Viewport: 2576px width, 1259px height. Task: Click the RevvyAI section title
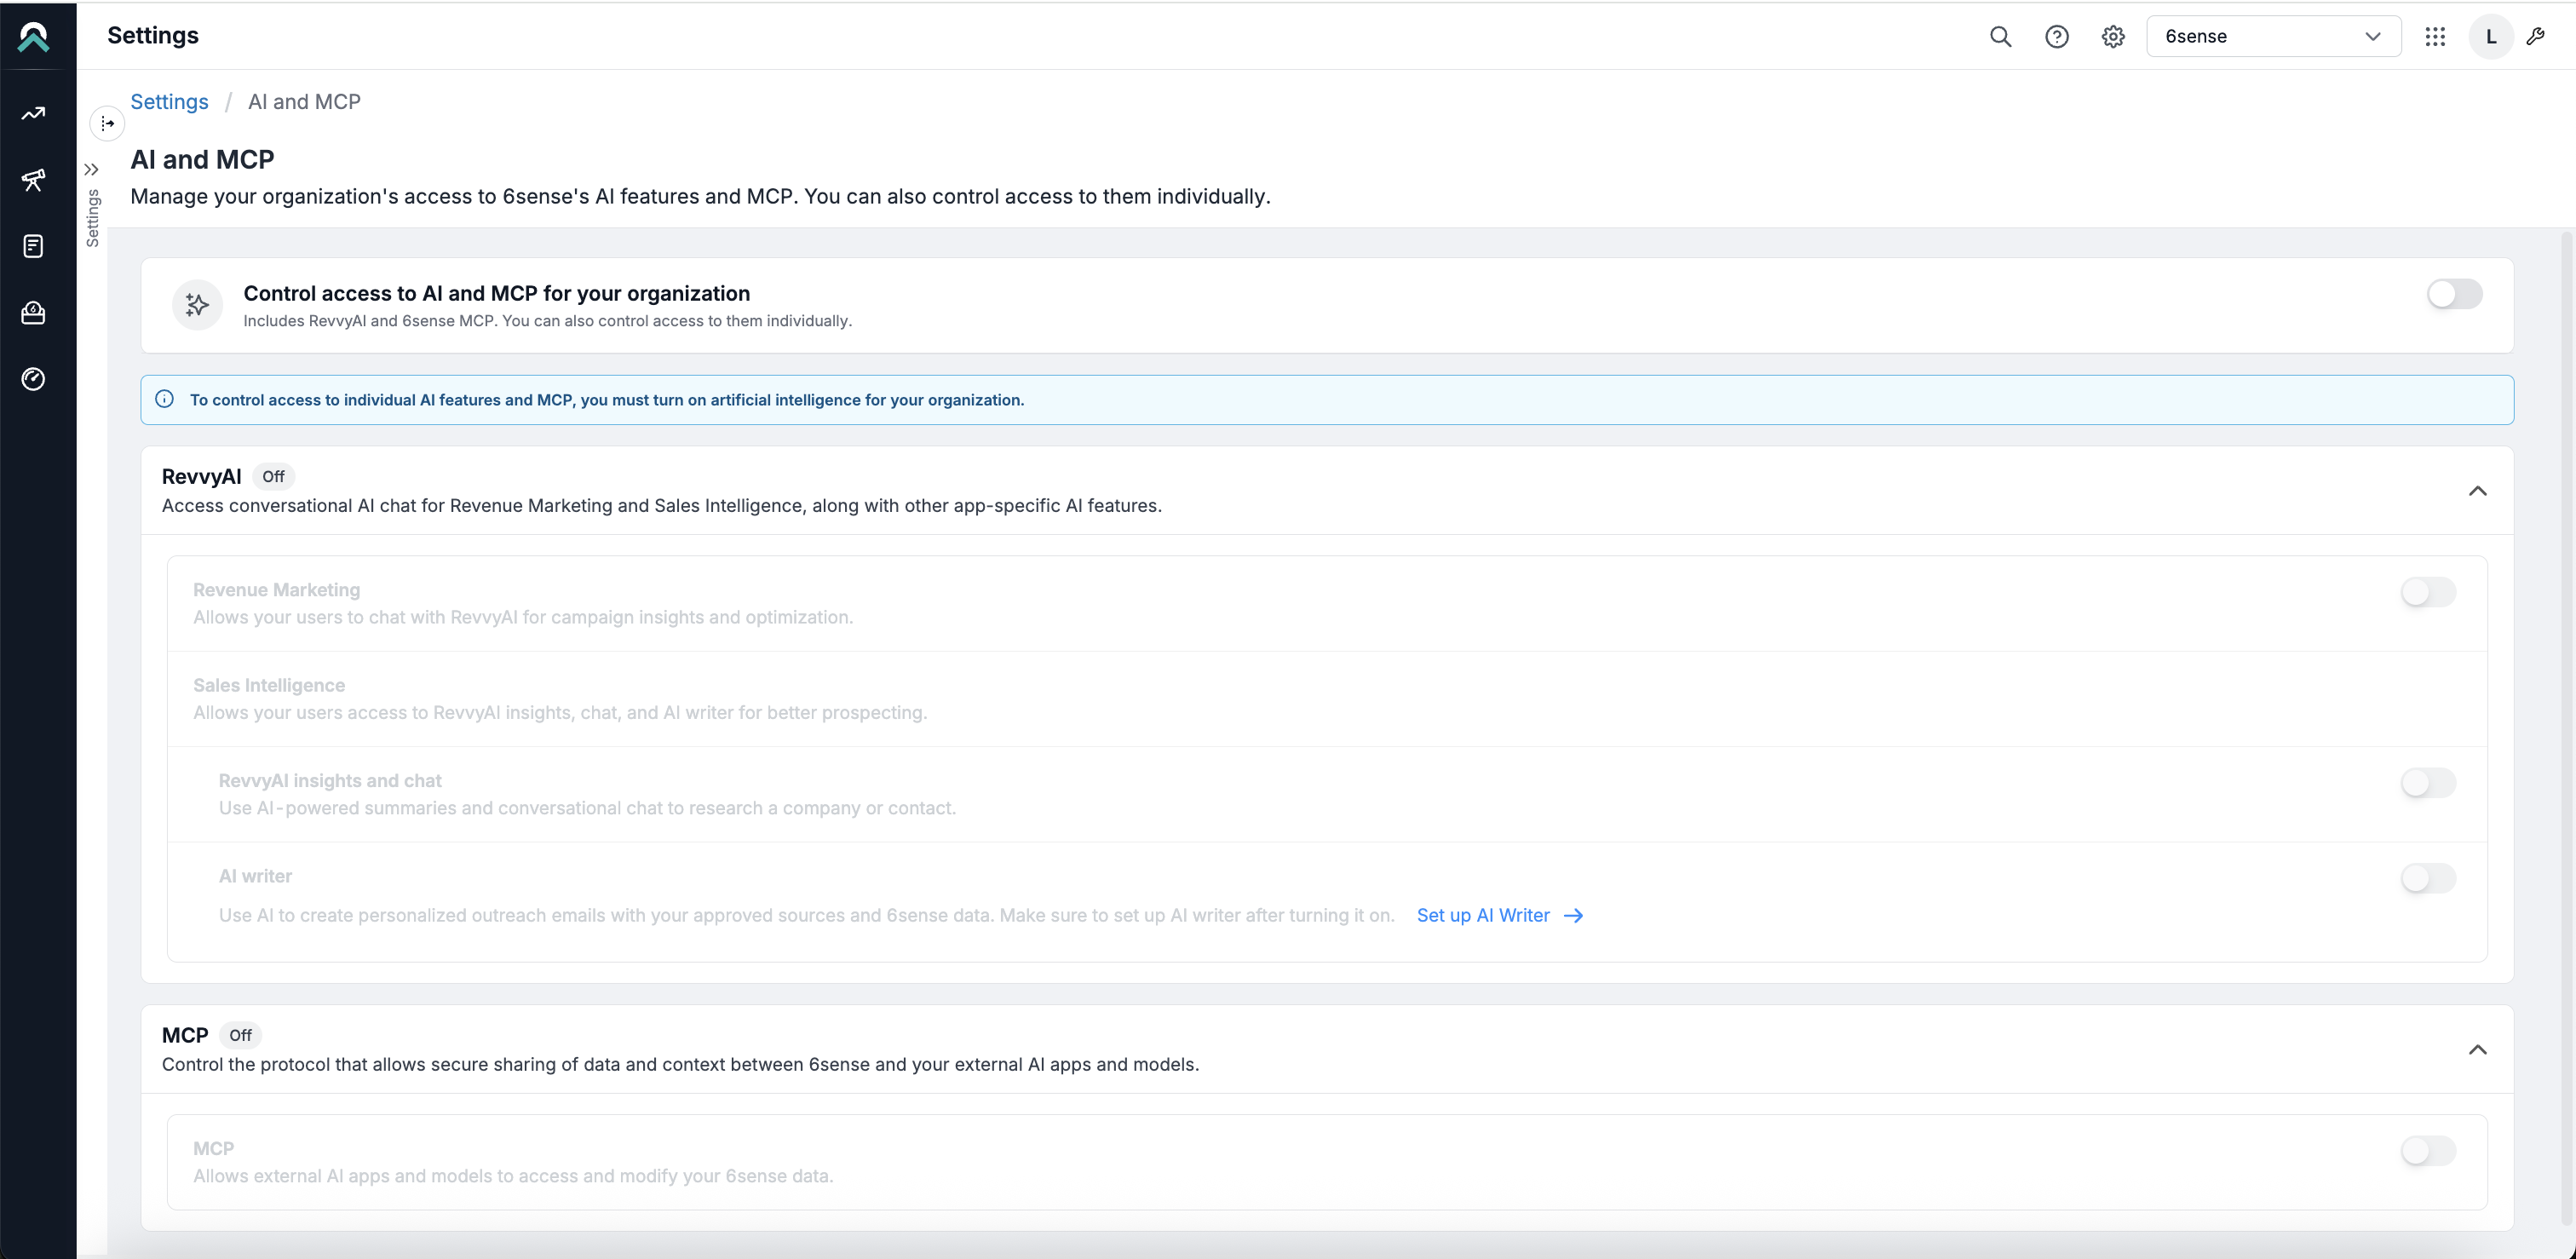tap(201, 476)
